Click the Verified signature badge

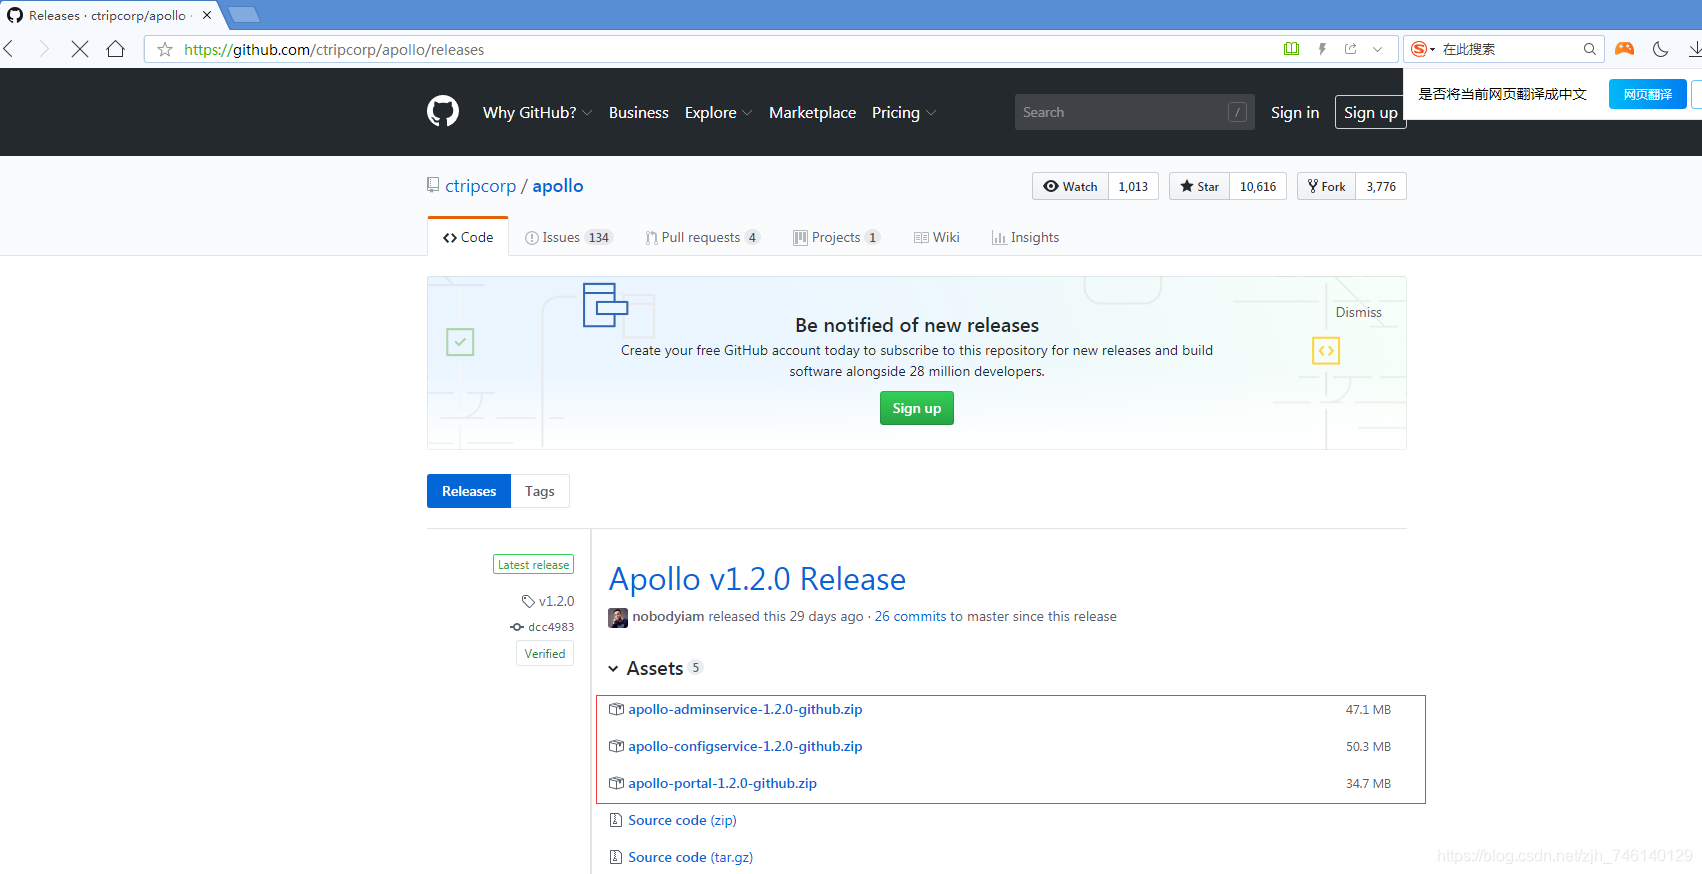tap(545, 653)
